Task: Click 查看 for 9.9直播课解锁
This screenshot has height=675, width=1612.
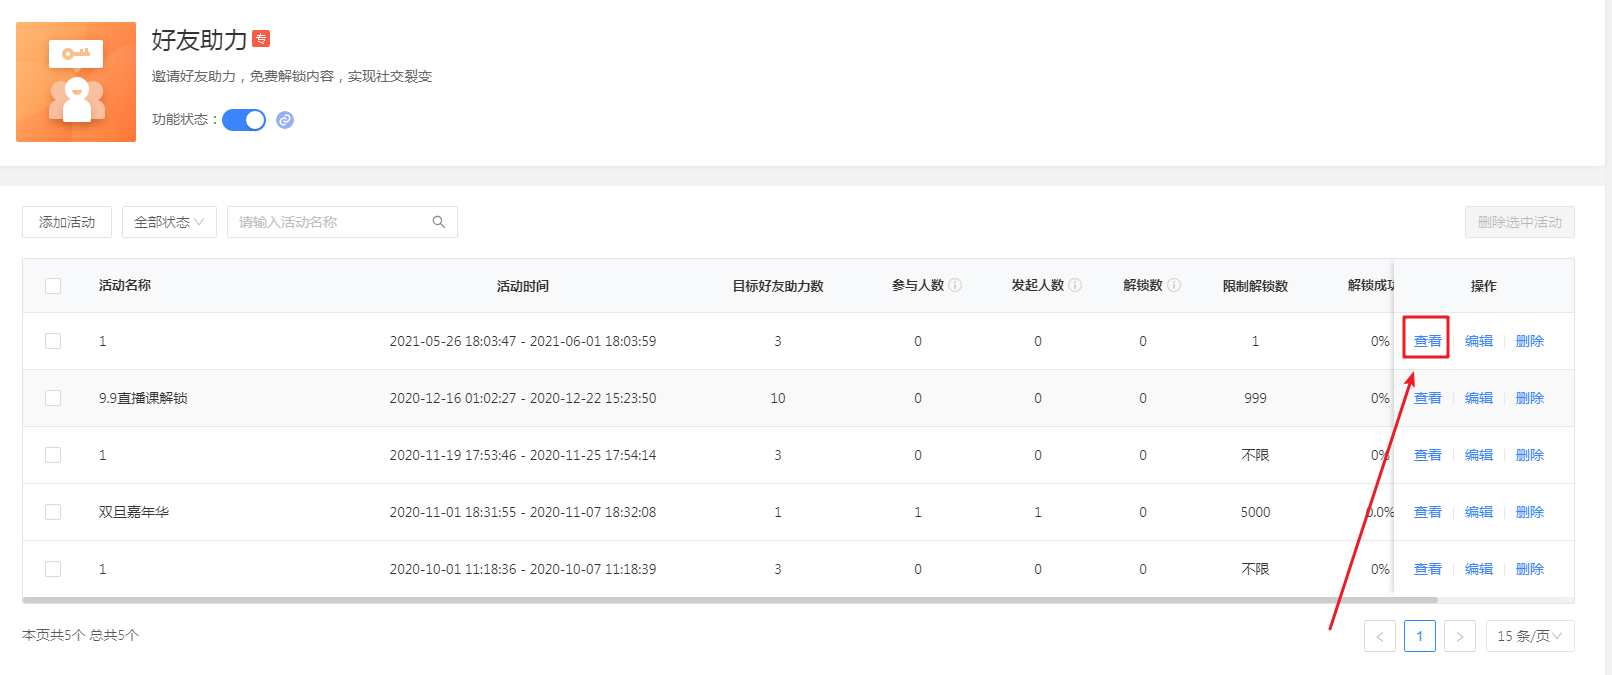Action: pos(1427,398)
